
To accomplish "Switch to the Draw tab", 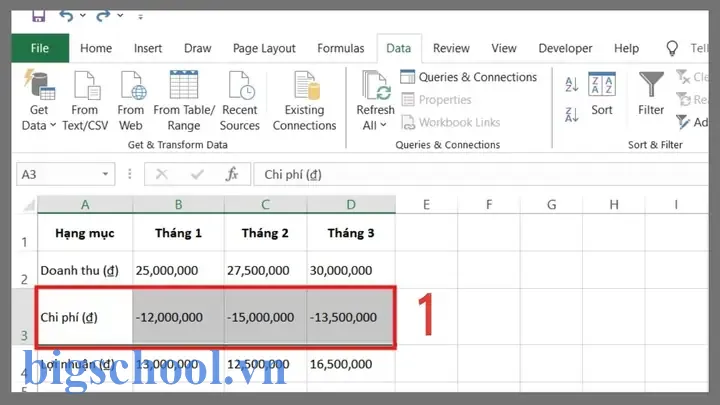I will [197, 48].
